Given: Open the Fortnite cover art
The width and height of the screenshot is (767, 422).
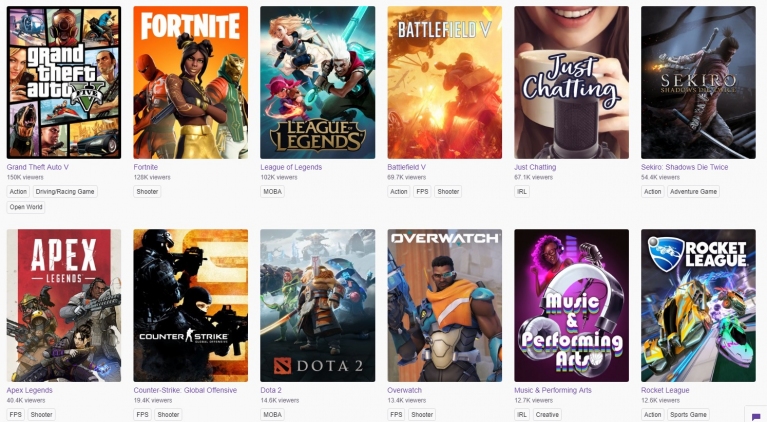Looking at the screenshot, I should [x=191, y=82].
